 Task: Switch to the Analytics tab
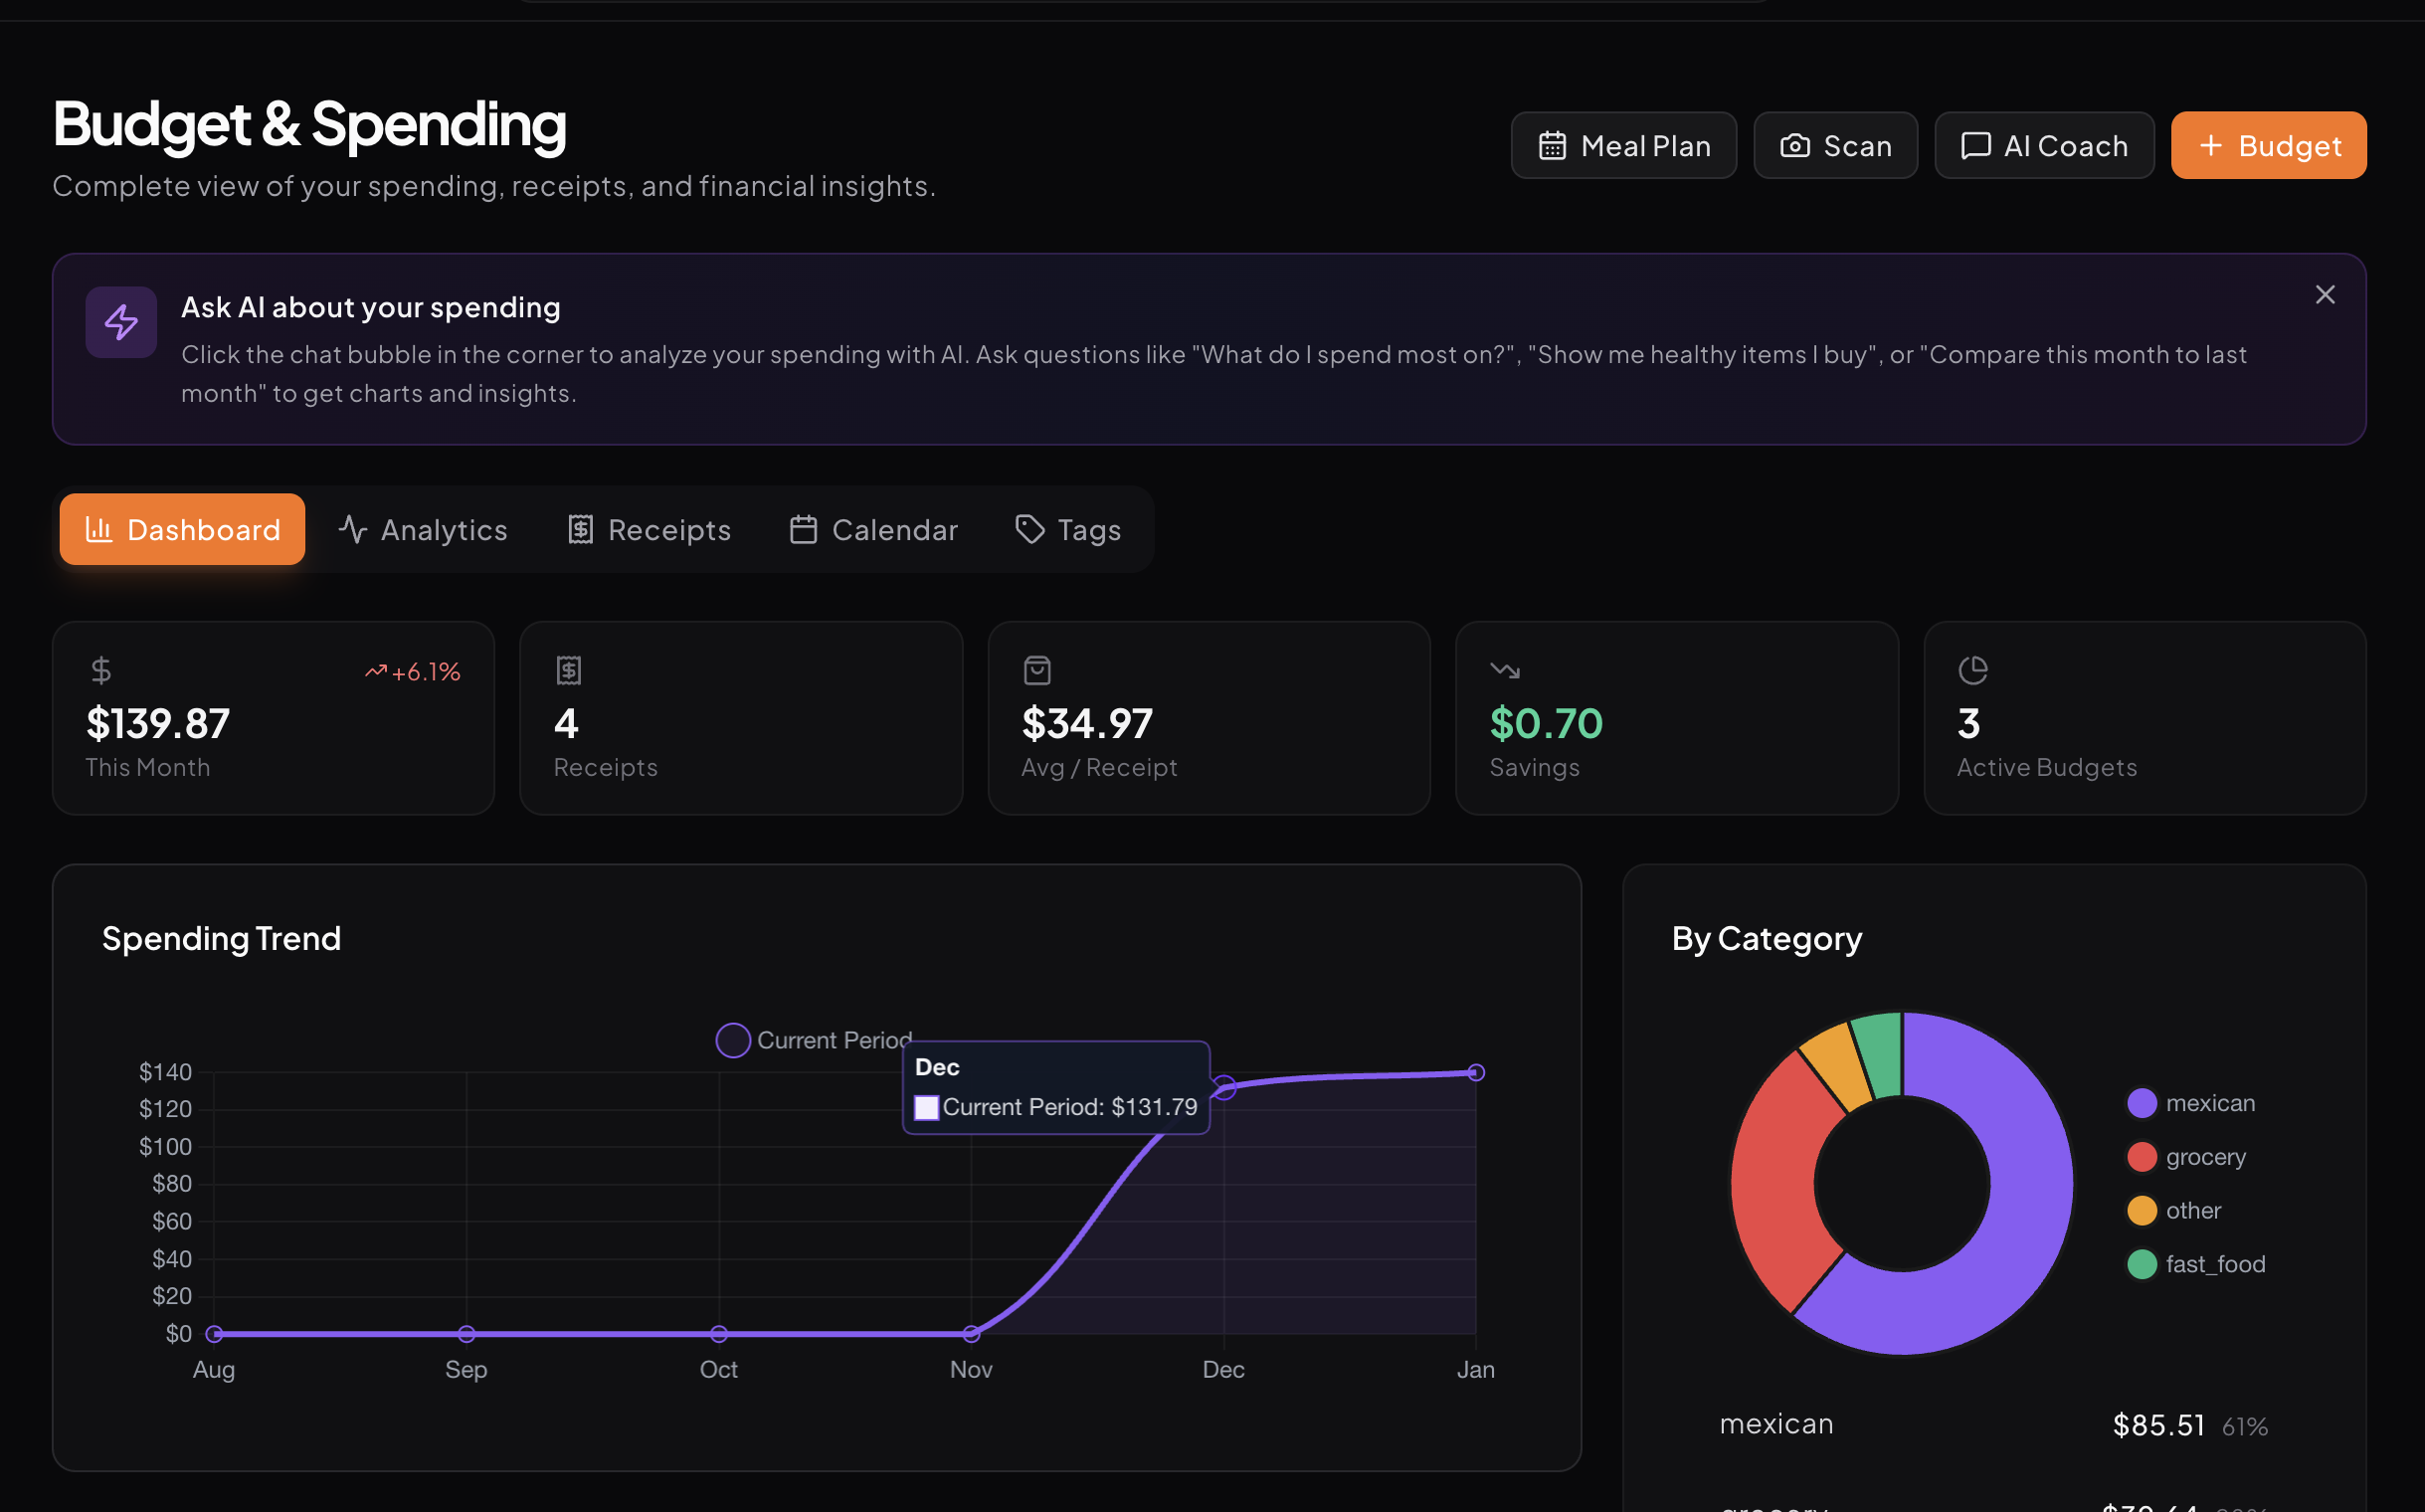(x=423, y=529)
